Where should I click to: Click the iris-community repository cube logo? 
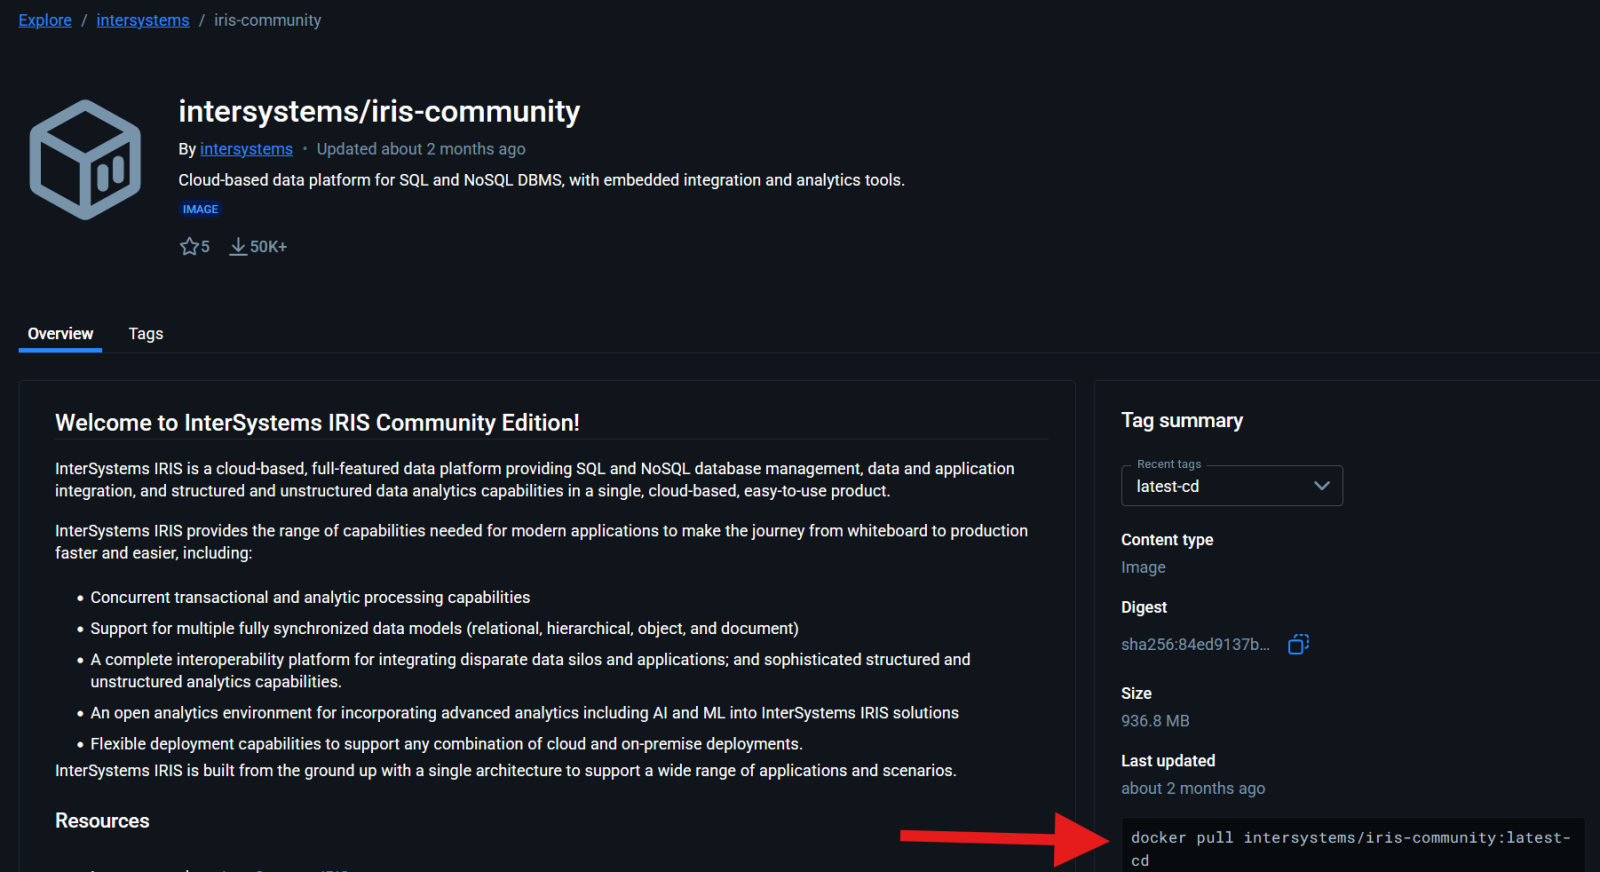(x=85, y=160)
